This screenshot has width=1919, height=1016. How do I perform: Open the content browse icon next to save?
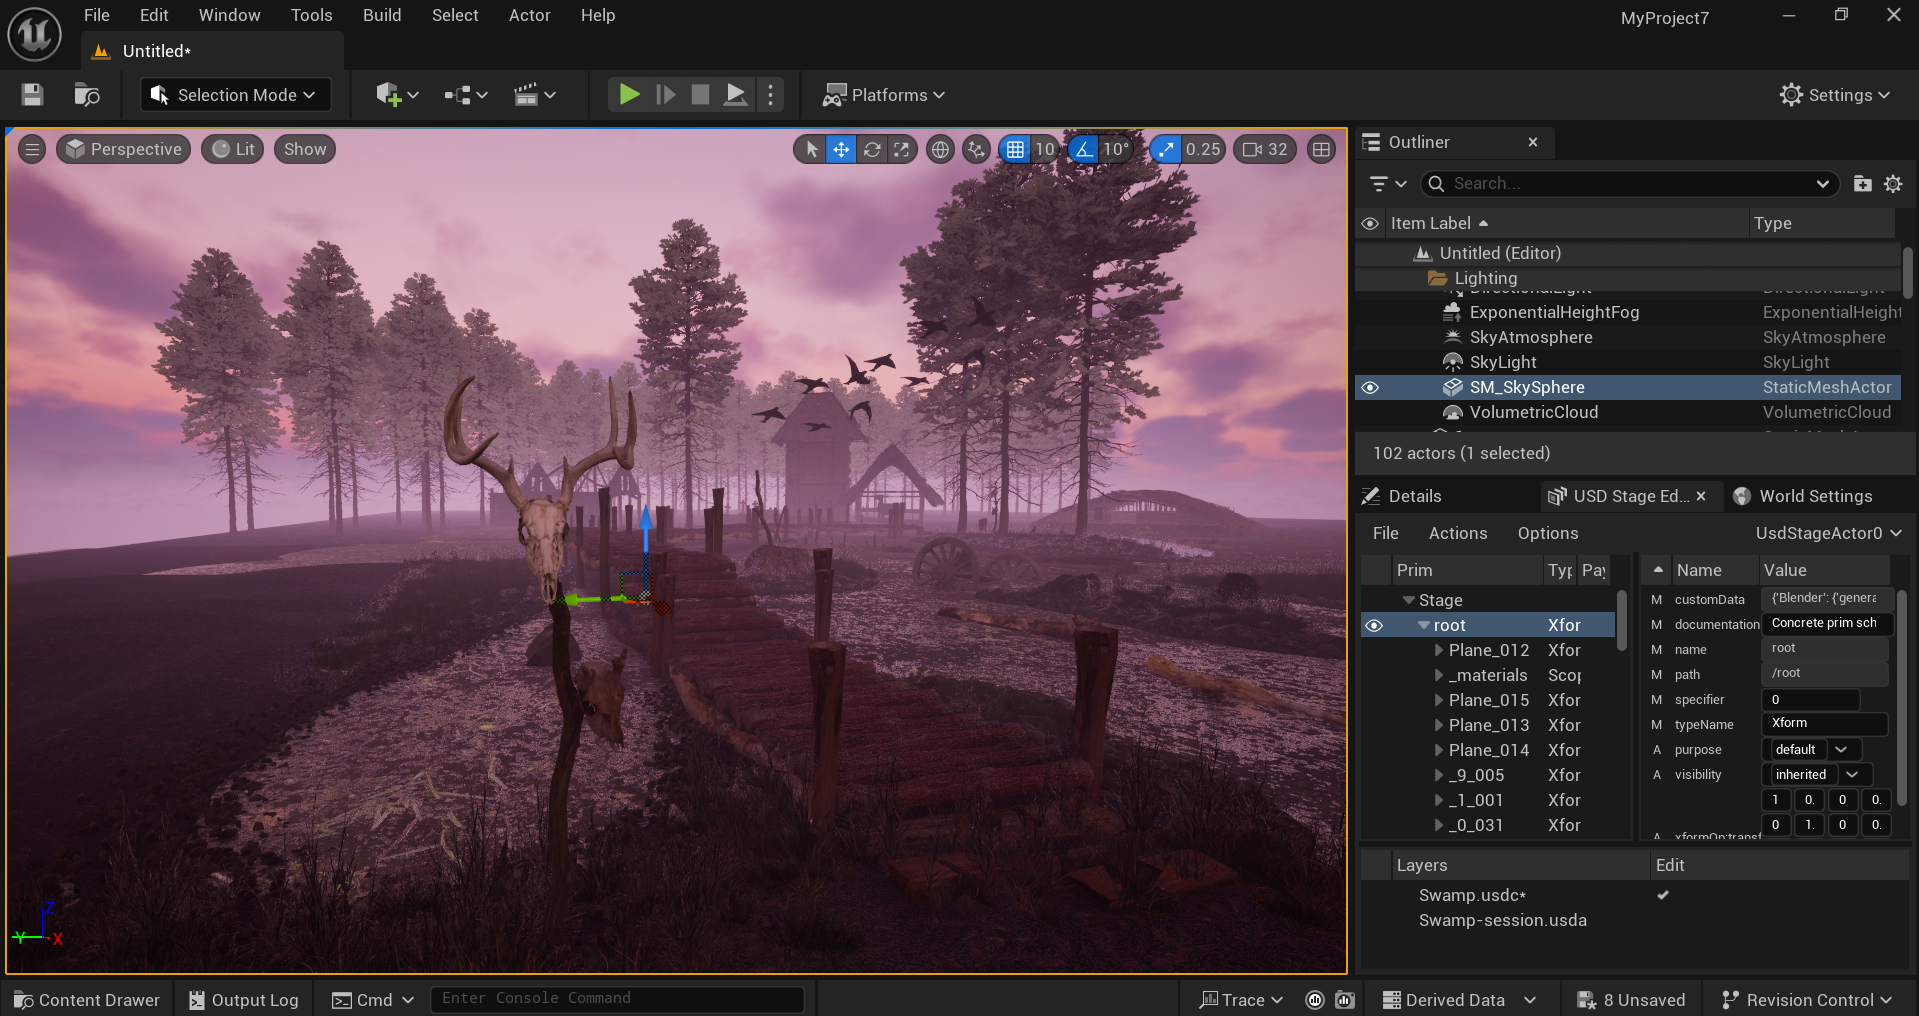pos(87,95)
